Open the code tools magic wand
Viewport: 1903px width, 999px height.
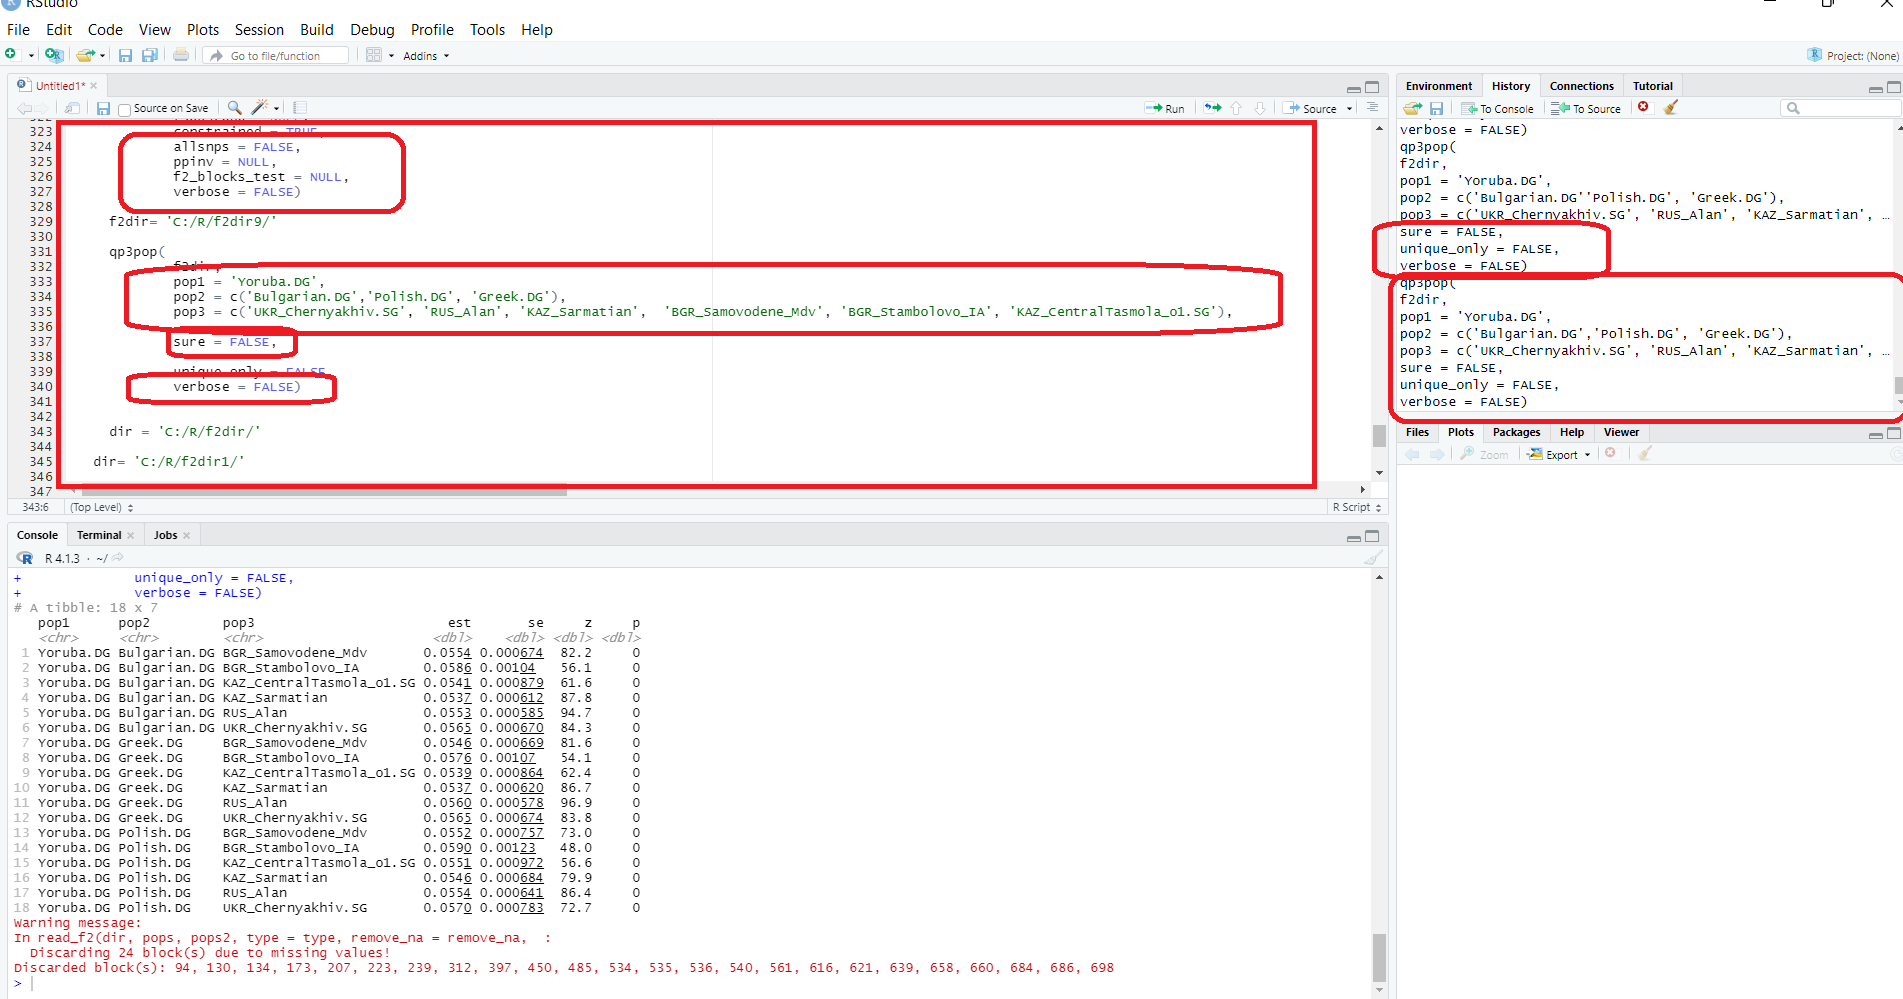(260, 108)
